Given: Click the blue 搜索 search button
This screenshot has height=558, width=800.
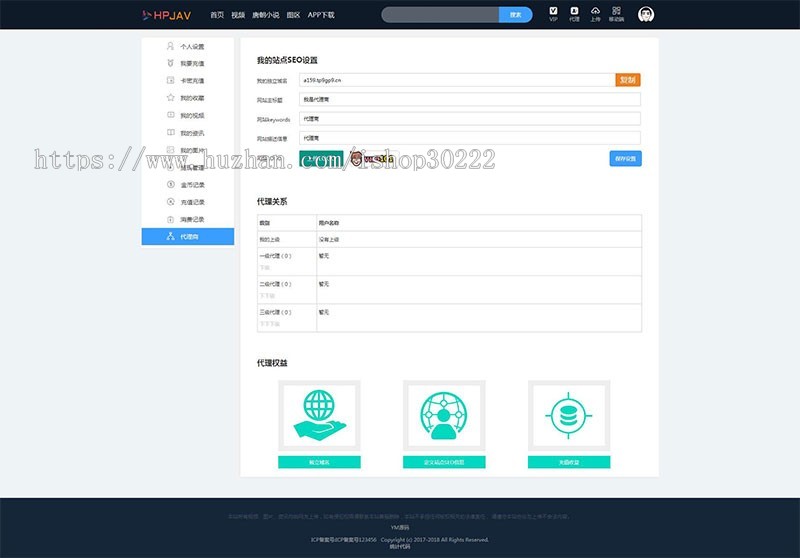Looking at the screenshot, I should [515, 15].
